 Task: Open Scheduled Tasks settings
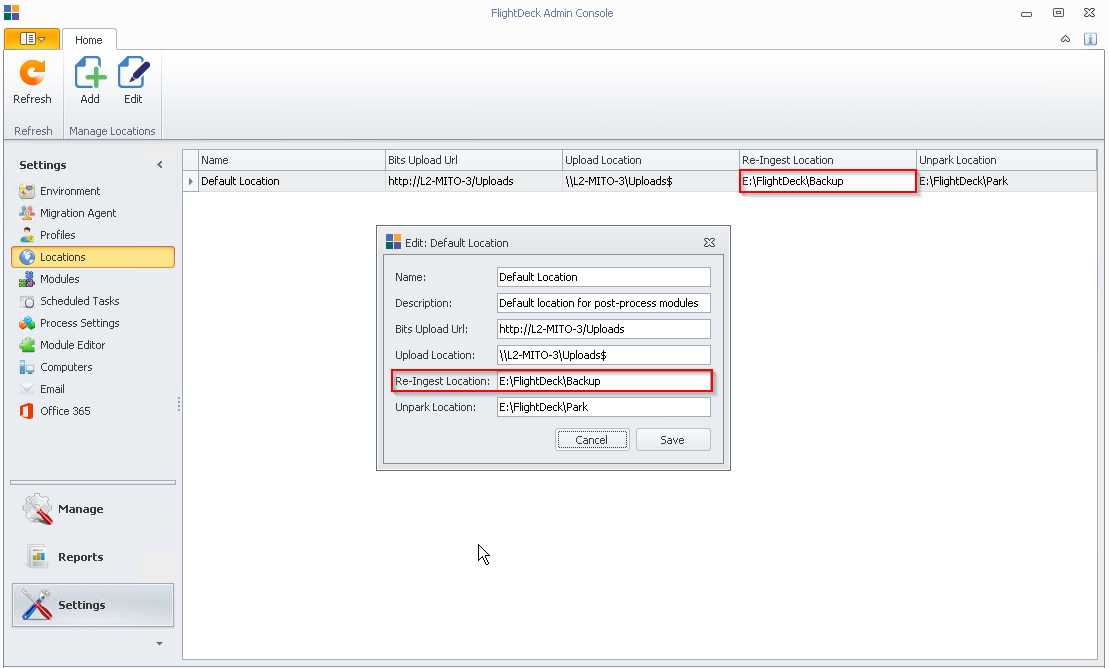[x=79, y=301]
